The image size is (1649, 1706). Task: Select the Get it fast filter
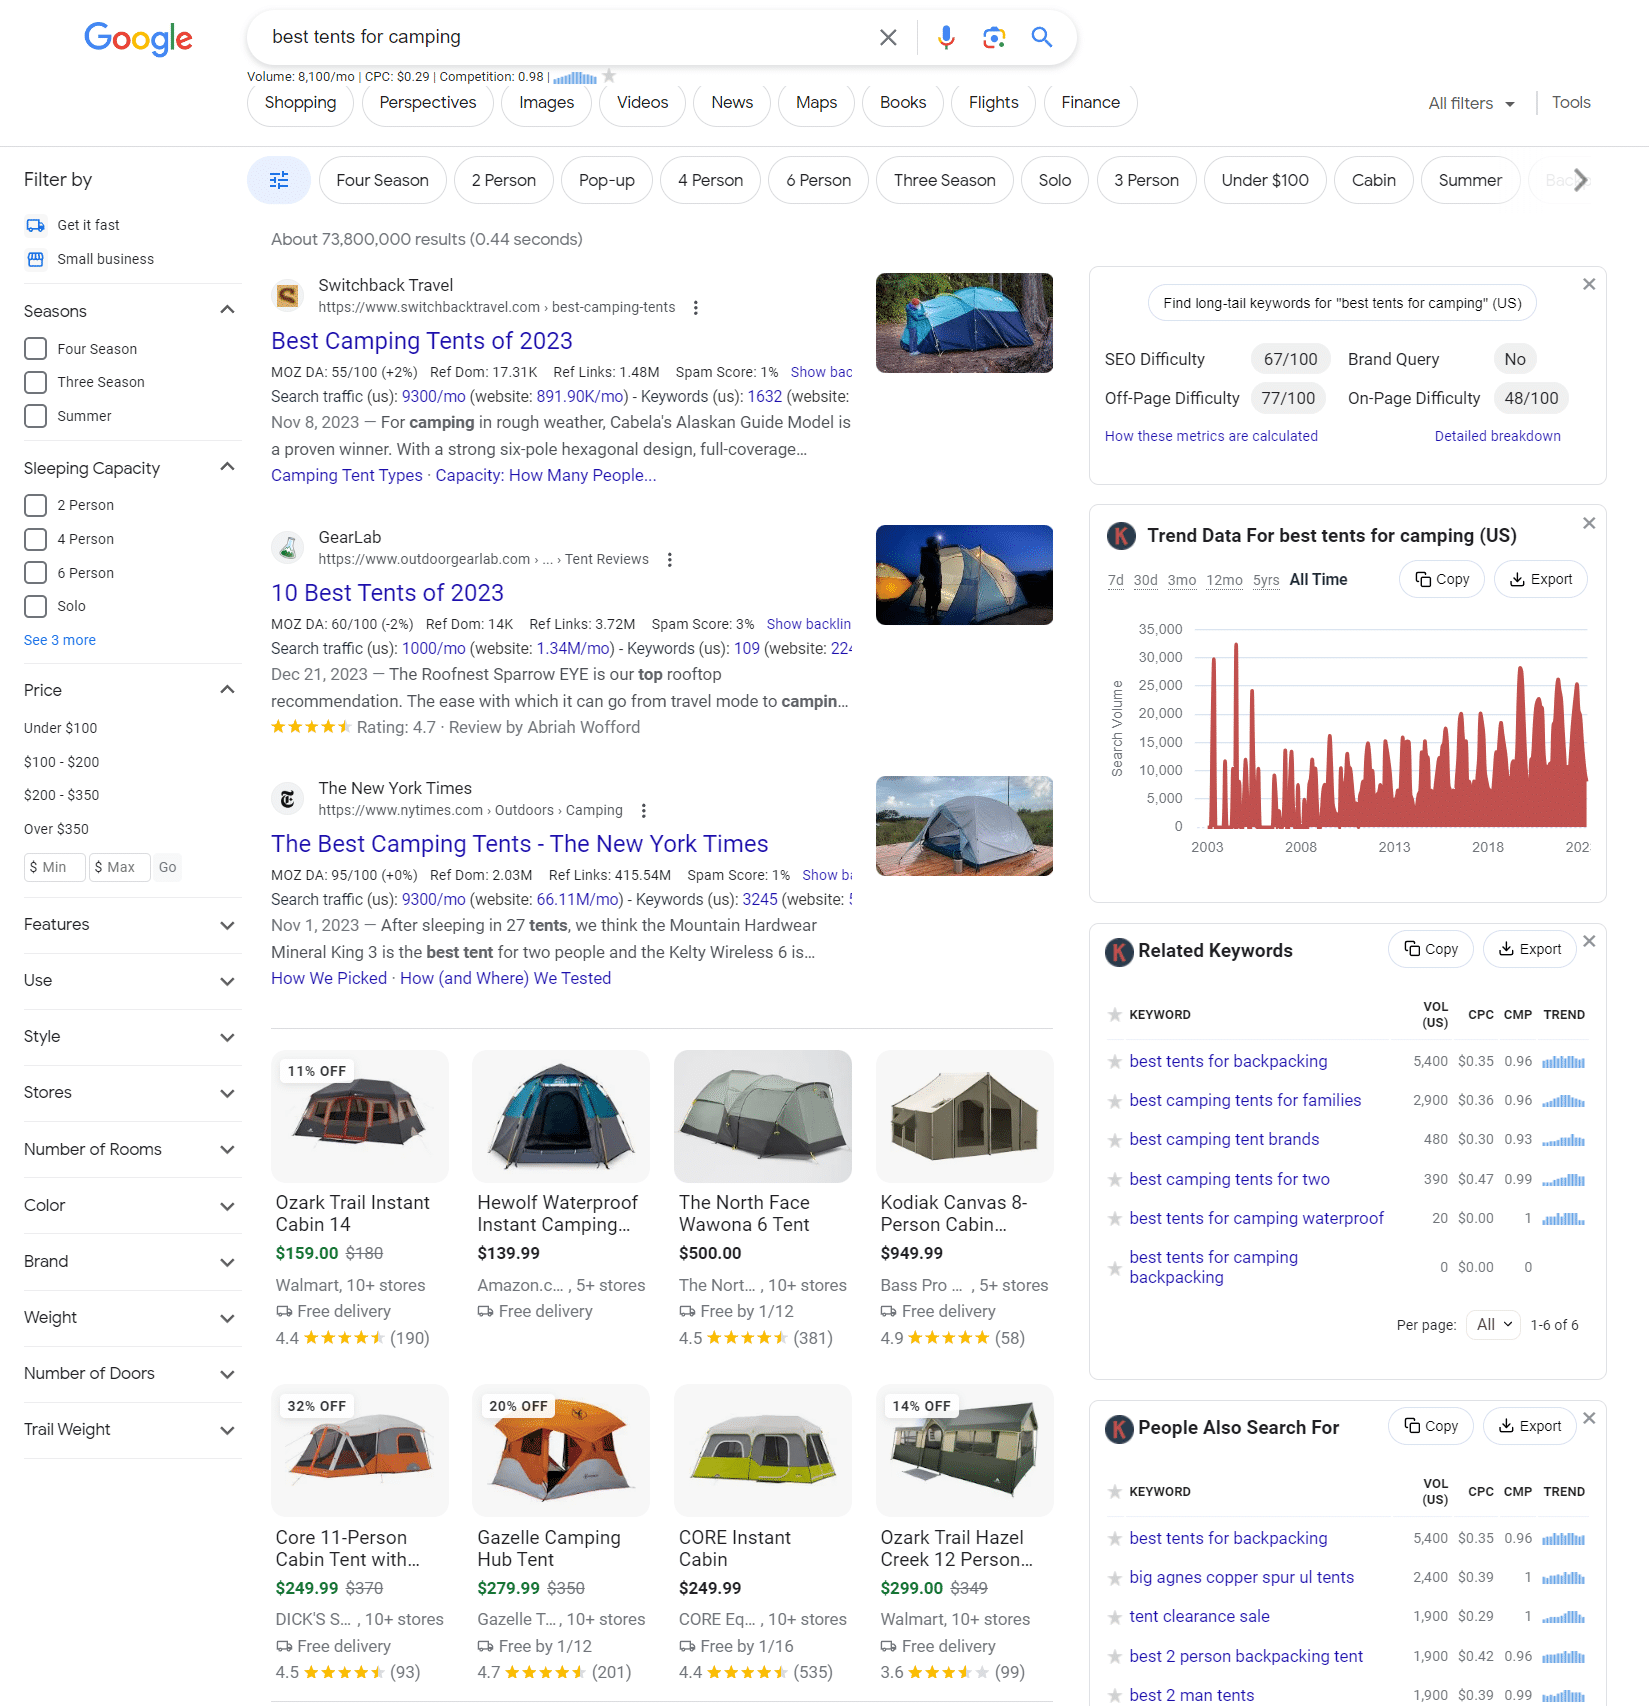click(x=73, y=225)
